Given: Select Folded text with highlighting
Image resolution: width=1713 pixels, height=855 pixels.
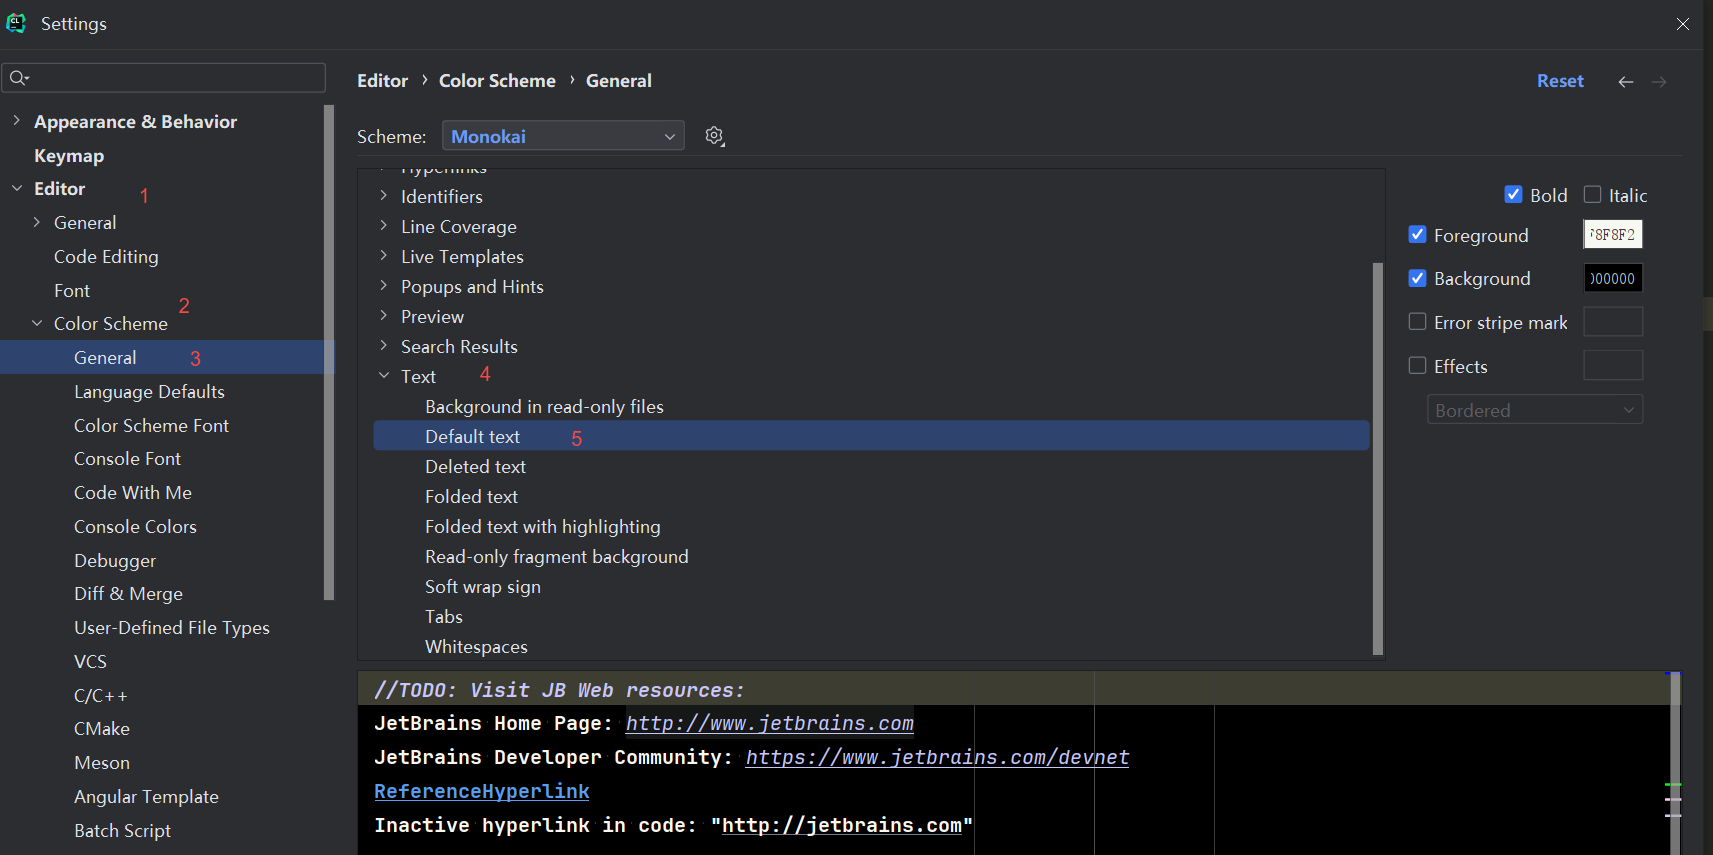Looking at the screenshot, I should tap(542, 526).
